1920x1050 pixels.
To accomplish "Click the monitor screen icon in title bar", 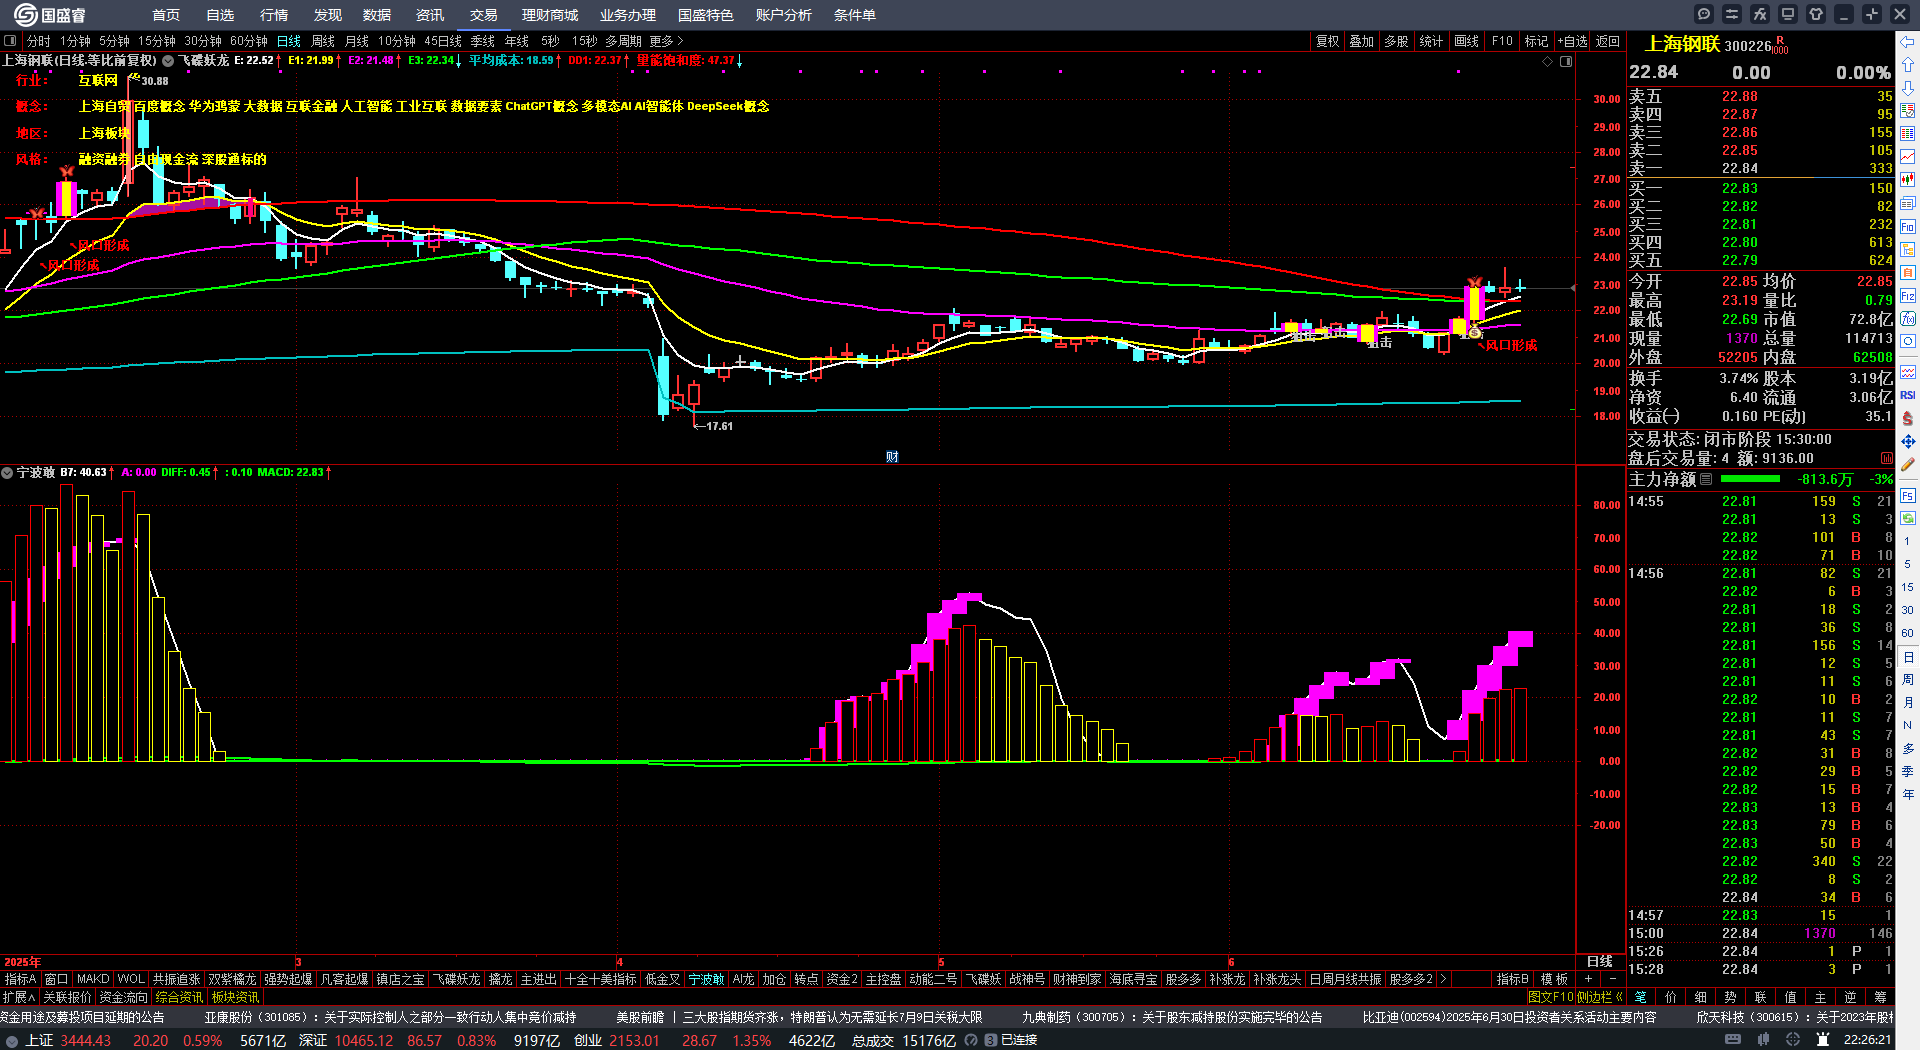I will pos(1788,14).
